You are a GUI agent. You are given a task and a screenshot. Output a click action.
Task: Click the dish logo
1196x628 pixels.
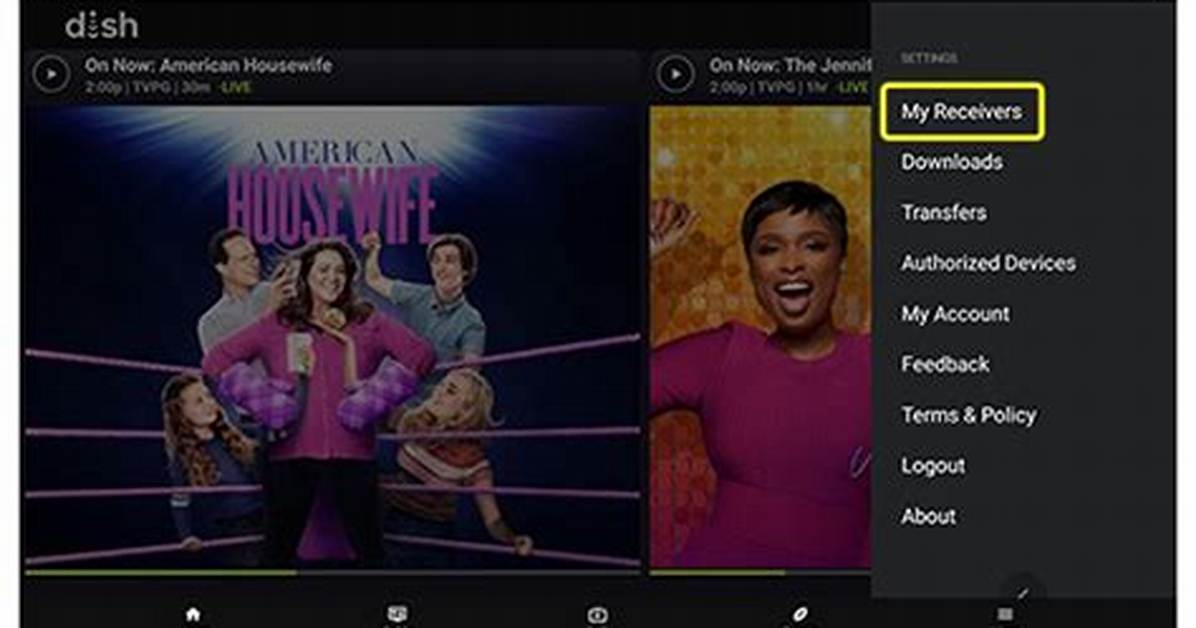(102, 26)
